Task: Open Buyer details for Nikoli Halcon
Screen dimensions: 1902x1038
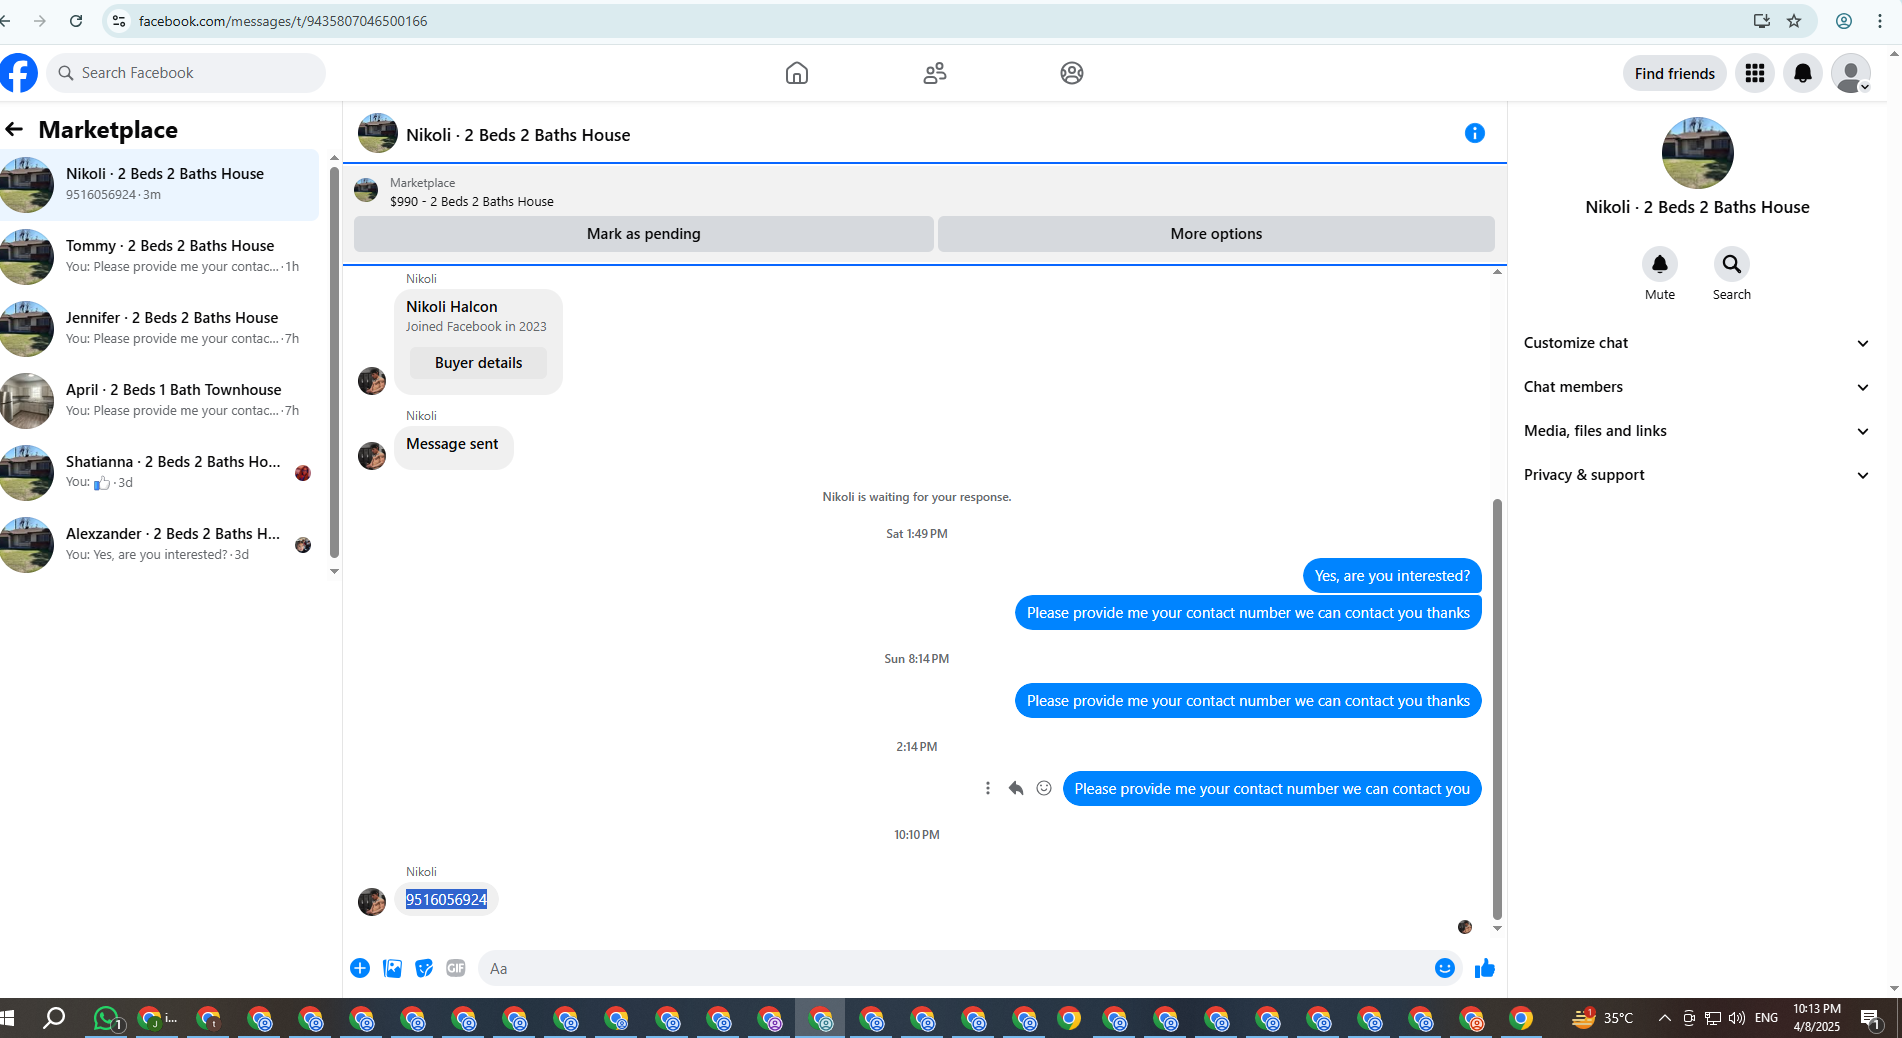Action: (478, 363)
